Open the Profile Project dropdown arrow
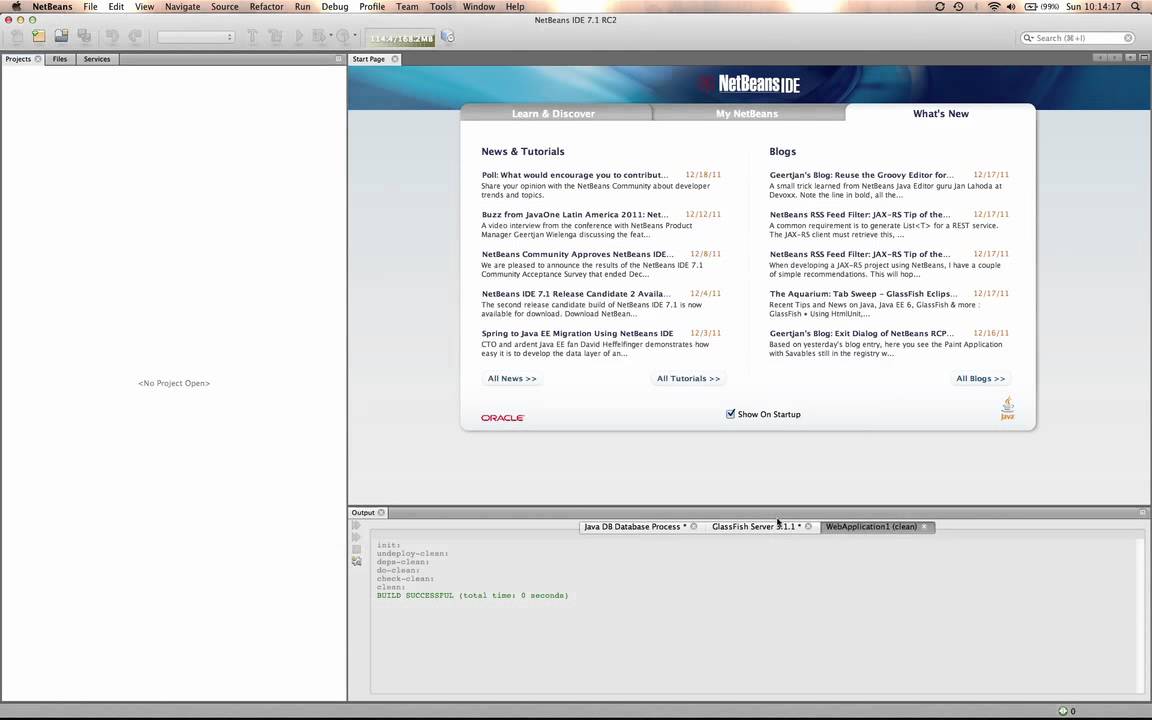The width and height of the screenshot is (1152, 720). click(x=355, y=35)
